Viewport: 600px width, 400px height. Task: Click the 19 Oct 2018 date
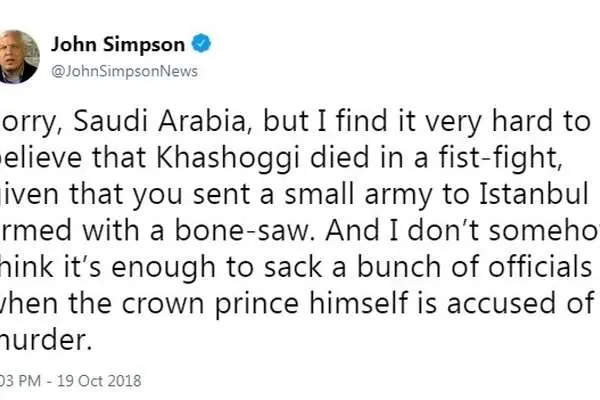[x=99, y=381]
